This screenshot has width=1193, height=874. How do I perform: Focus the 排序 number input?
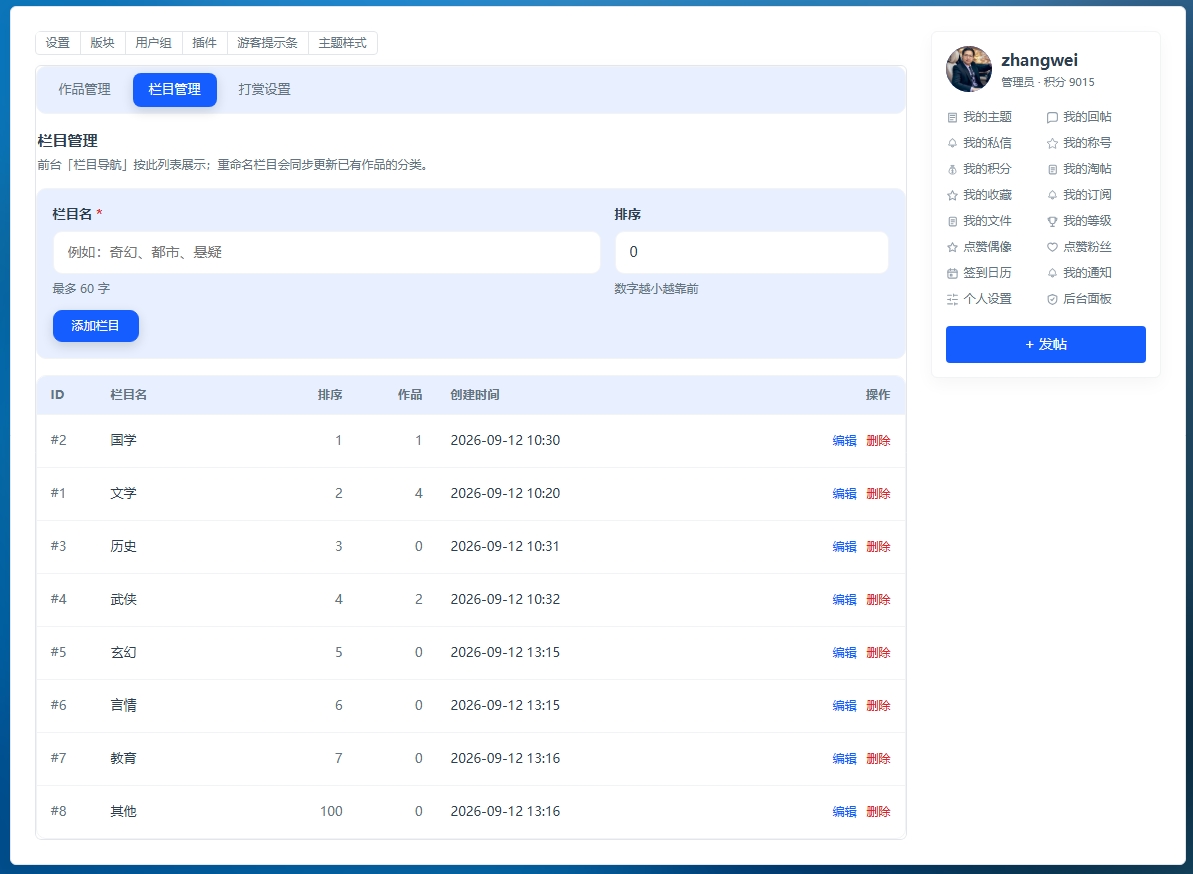coord(752,253)
